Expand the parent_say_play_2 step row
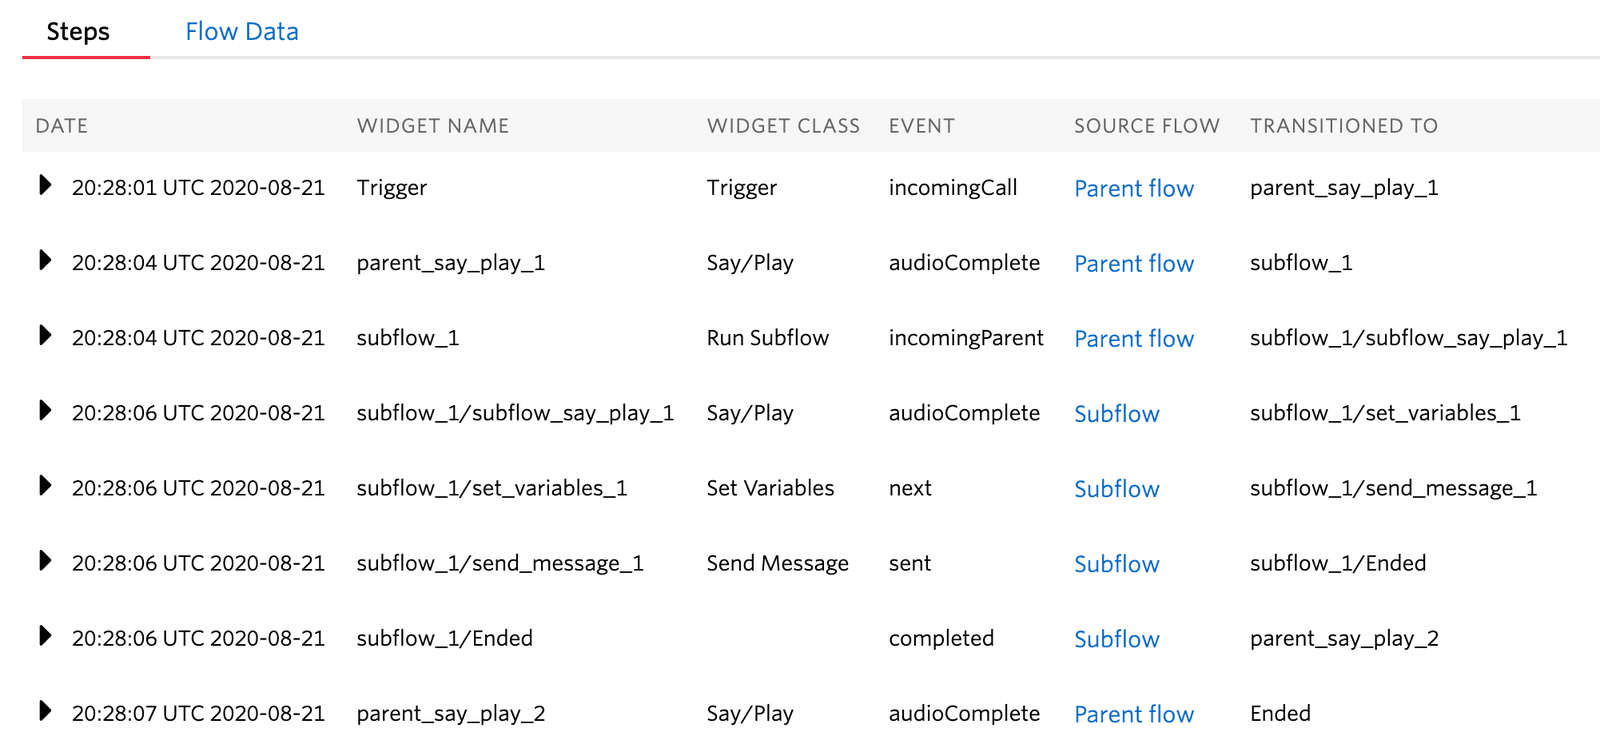Screen dimensions: 1600x748 pyautogui.click(x=45, y=711)
